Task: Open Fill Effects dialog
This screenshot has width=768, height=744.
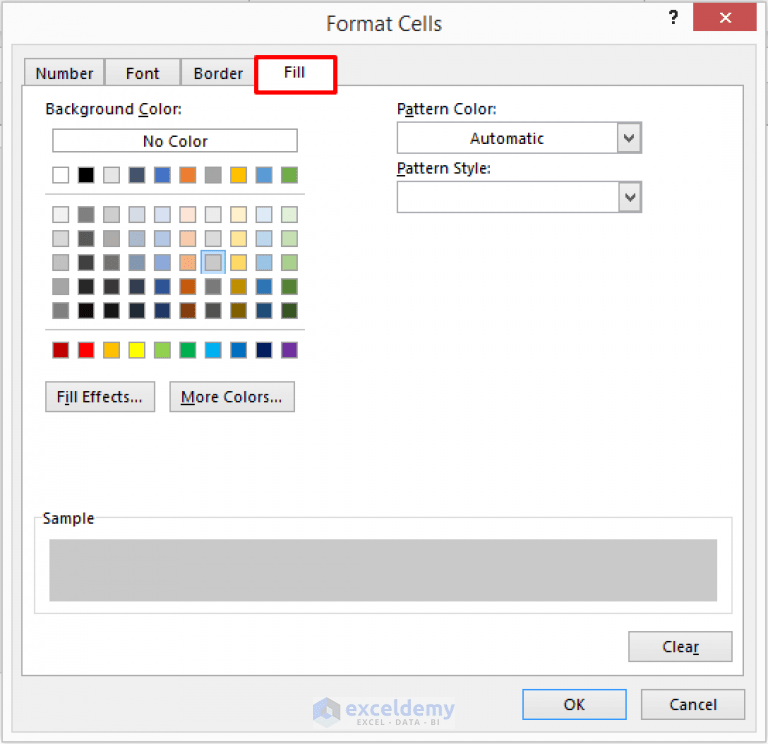Action: tap(100, 397)
